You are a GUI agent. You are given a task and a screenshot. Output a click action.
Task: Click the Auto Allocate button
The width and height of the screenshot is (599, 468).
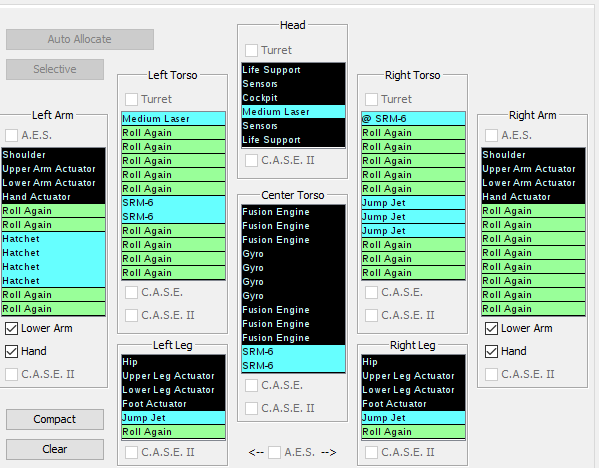(x=80, y=39)
